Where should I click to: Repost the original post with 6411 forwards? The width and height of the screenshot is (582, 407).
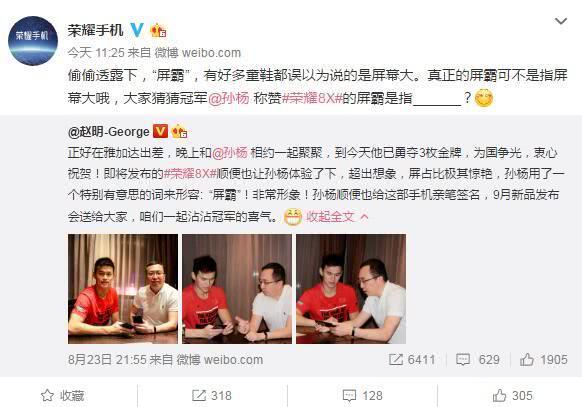tap(412, 359)
